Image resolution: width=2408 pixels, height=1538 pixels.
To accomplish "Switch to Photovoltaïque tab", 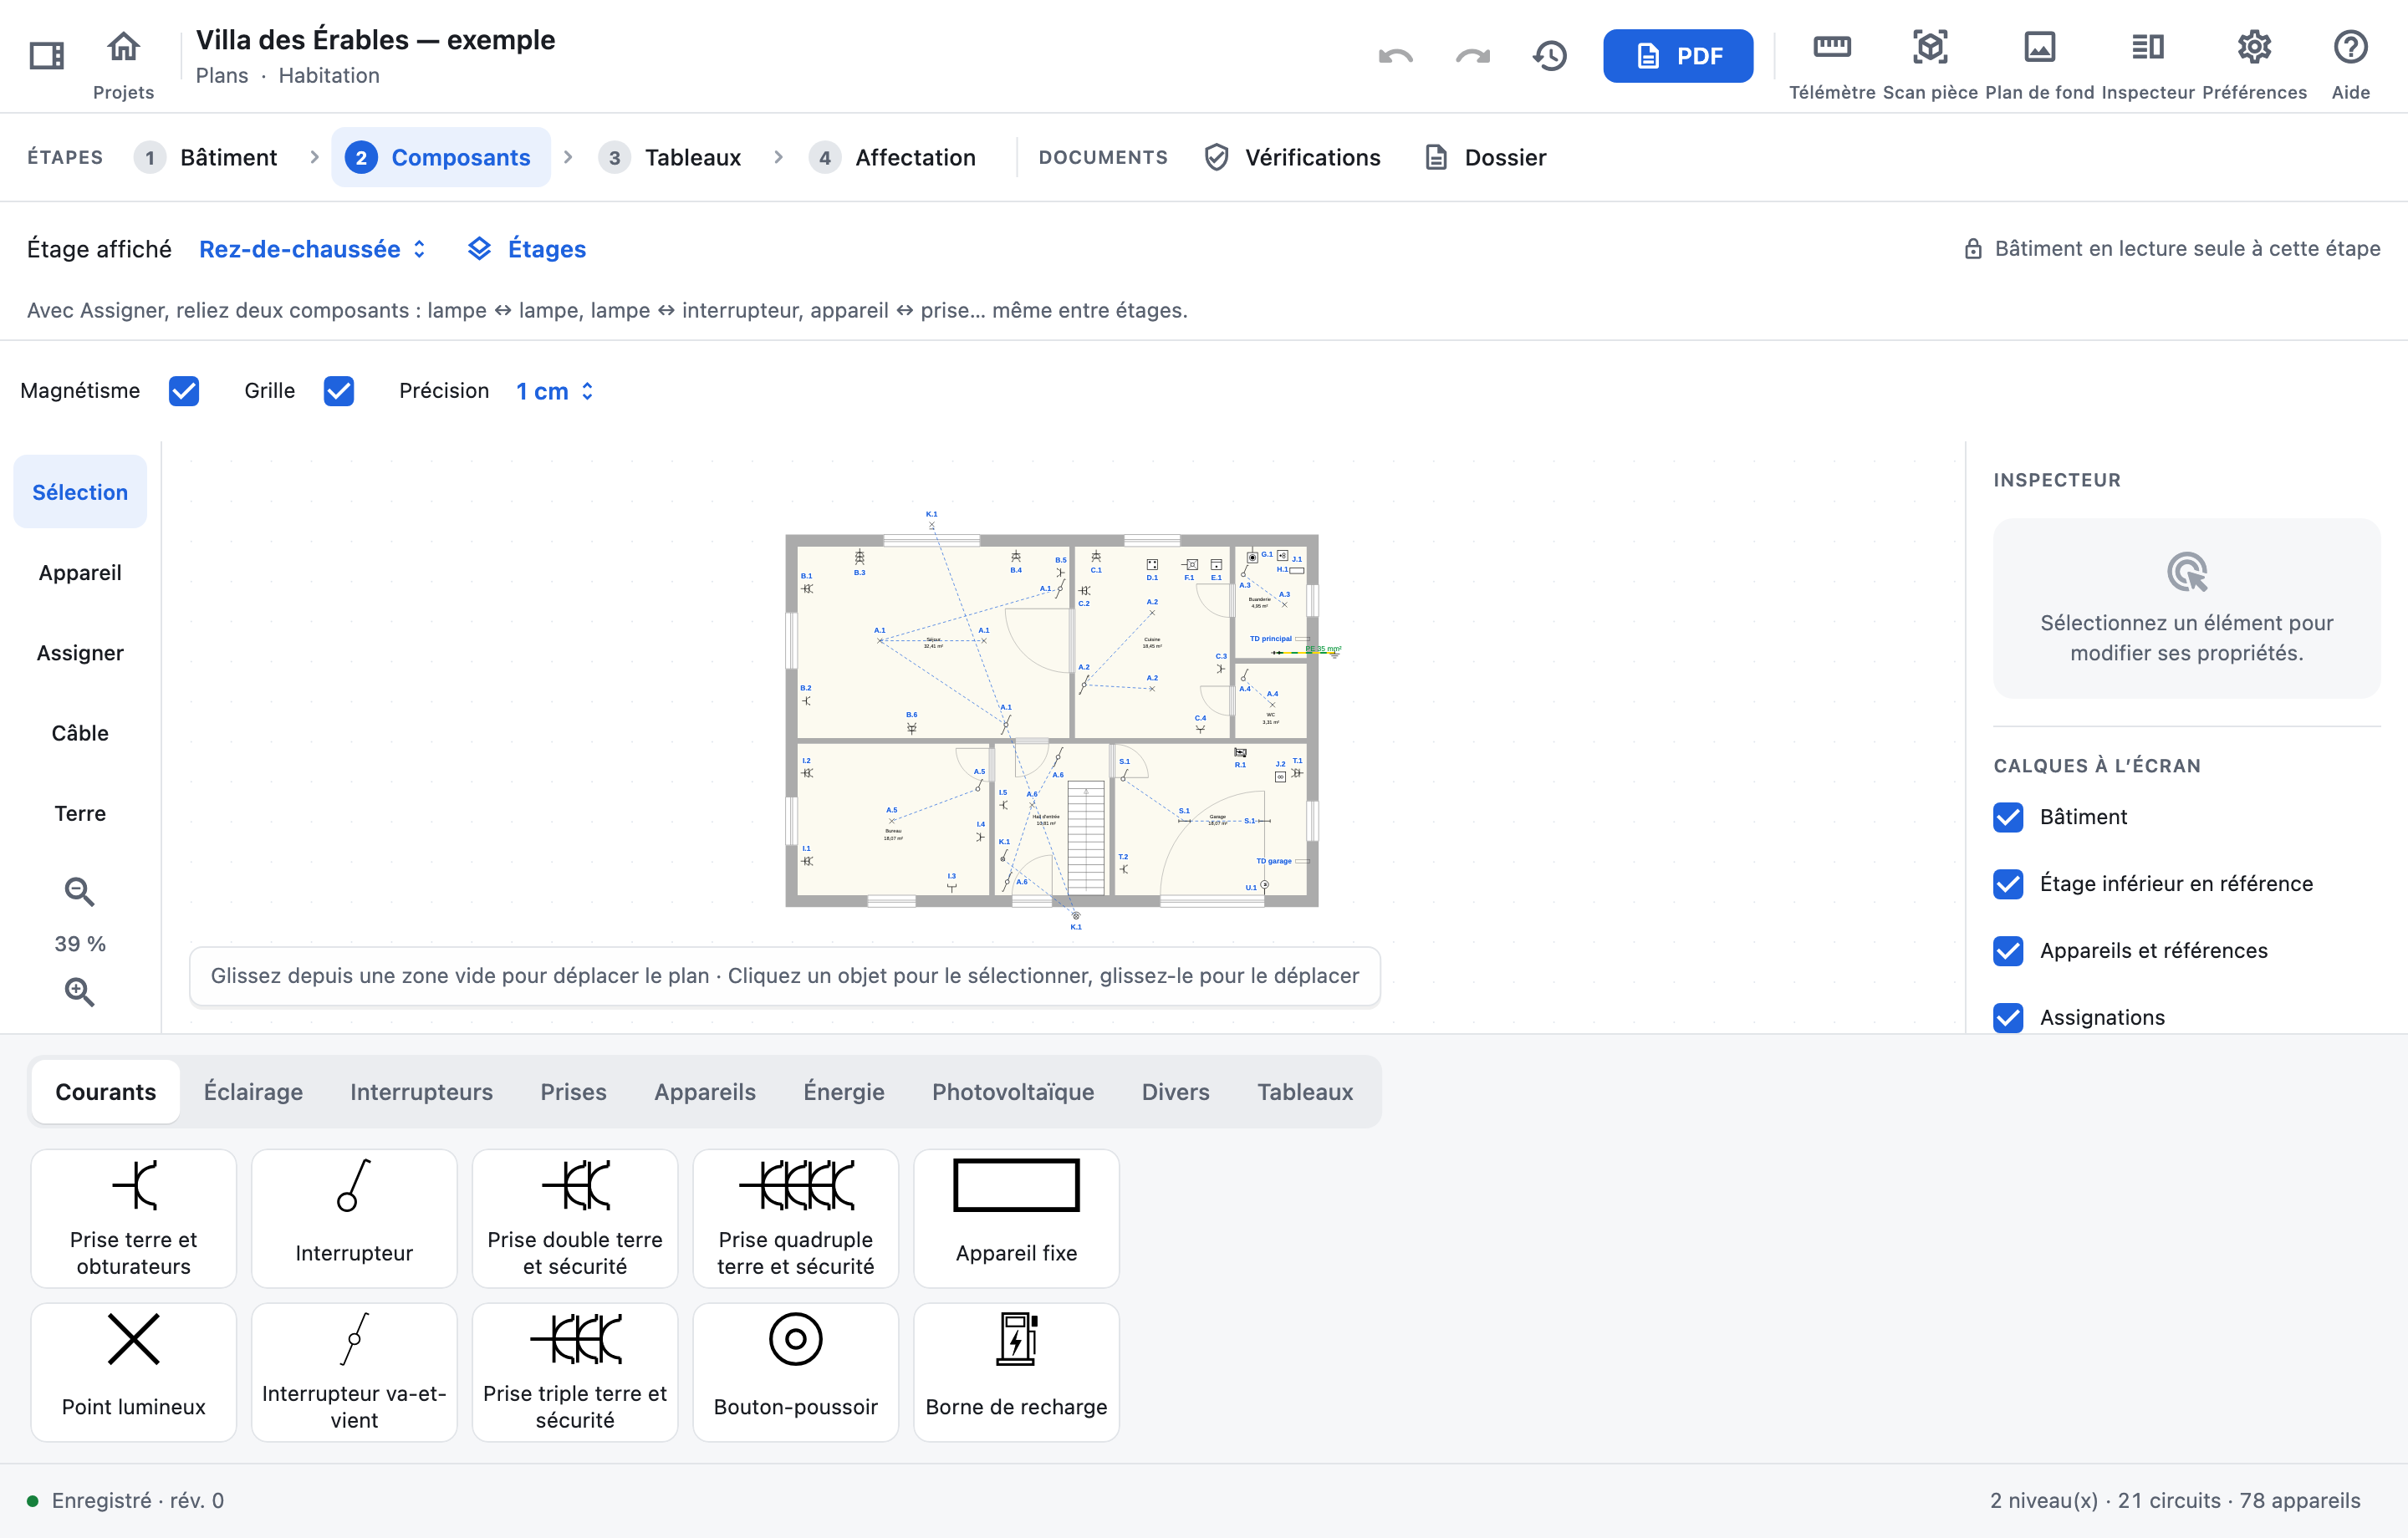I will click(x=1013, y=1092).
